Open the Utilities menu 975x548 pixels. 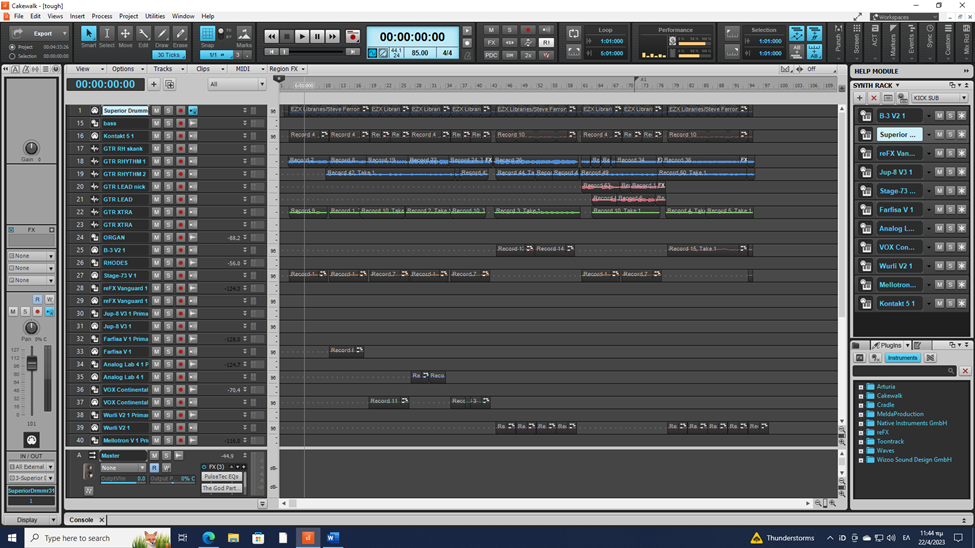[x=155, y=16]
